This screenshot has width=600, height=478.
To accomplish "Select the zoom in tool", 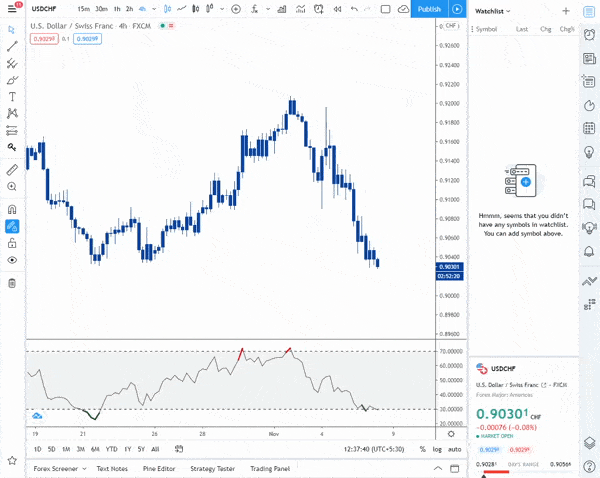I will [12, 186].
